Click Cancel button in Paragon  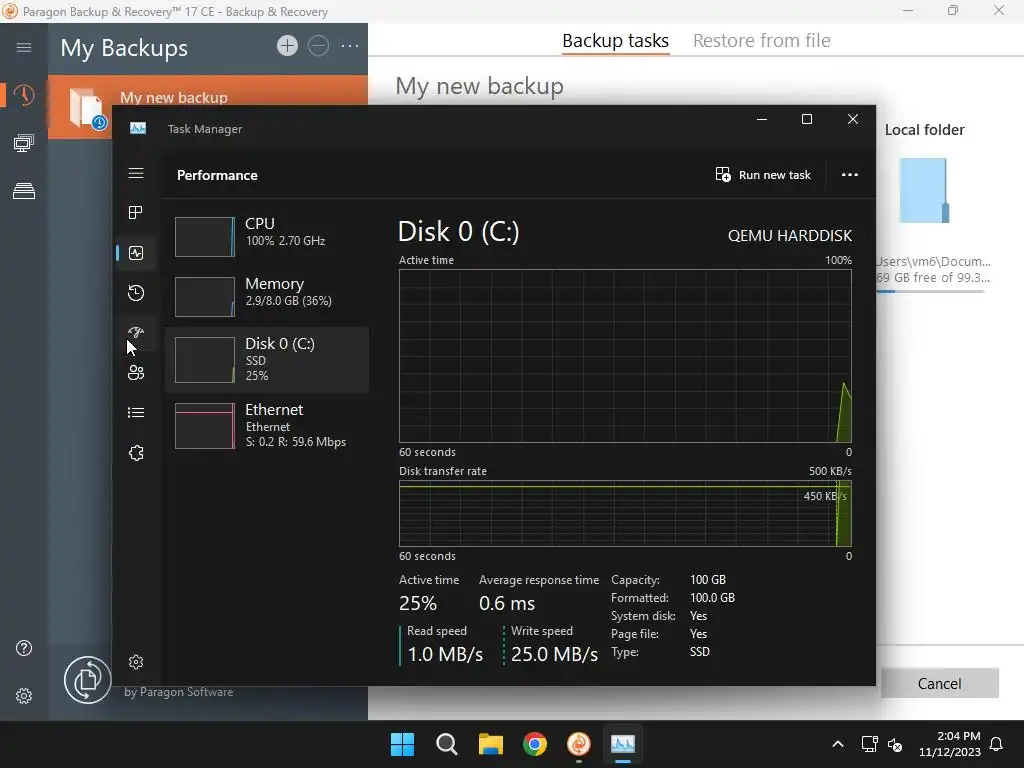(x=939, y=683)
